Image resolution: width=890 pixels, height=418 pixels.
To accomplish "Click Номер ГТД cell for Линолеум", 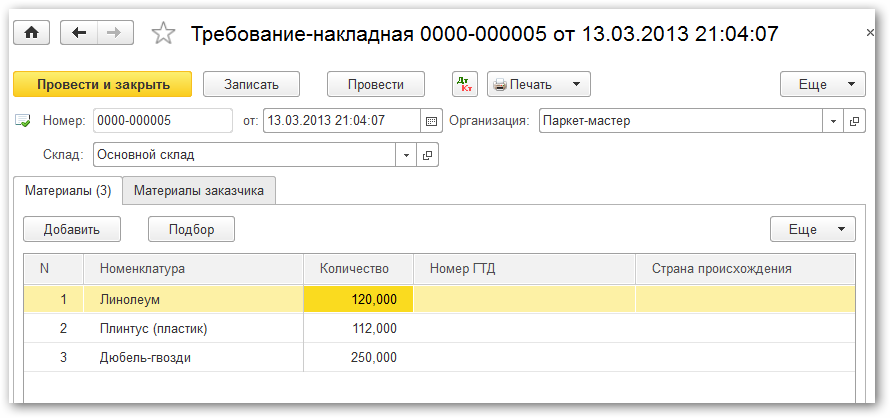I will tap(524, 299).
